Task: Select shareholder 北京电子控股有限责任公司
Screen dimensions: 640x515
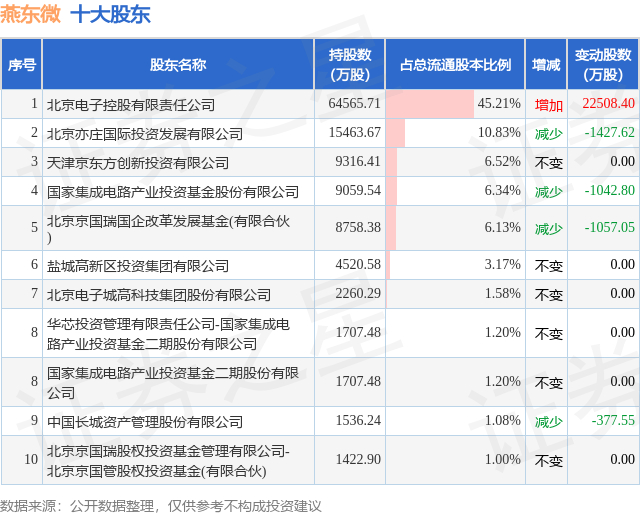Action: (131, 105)
